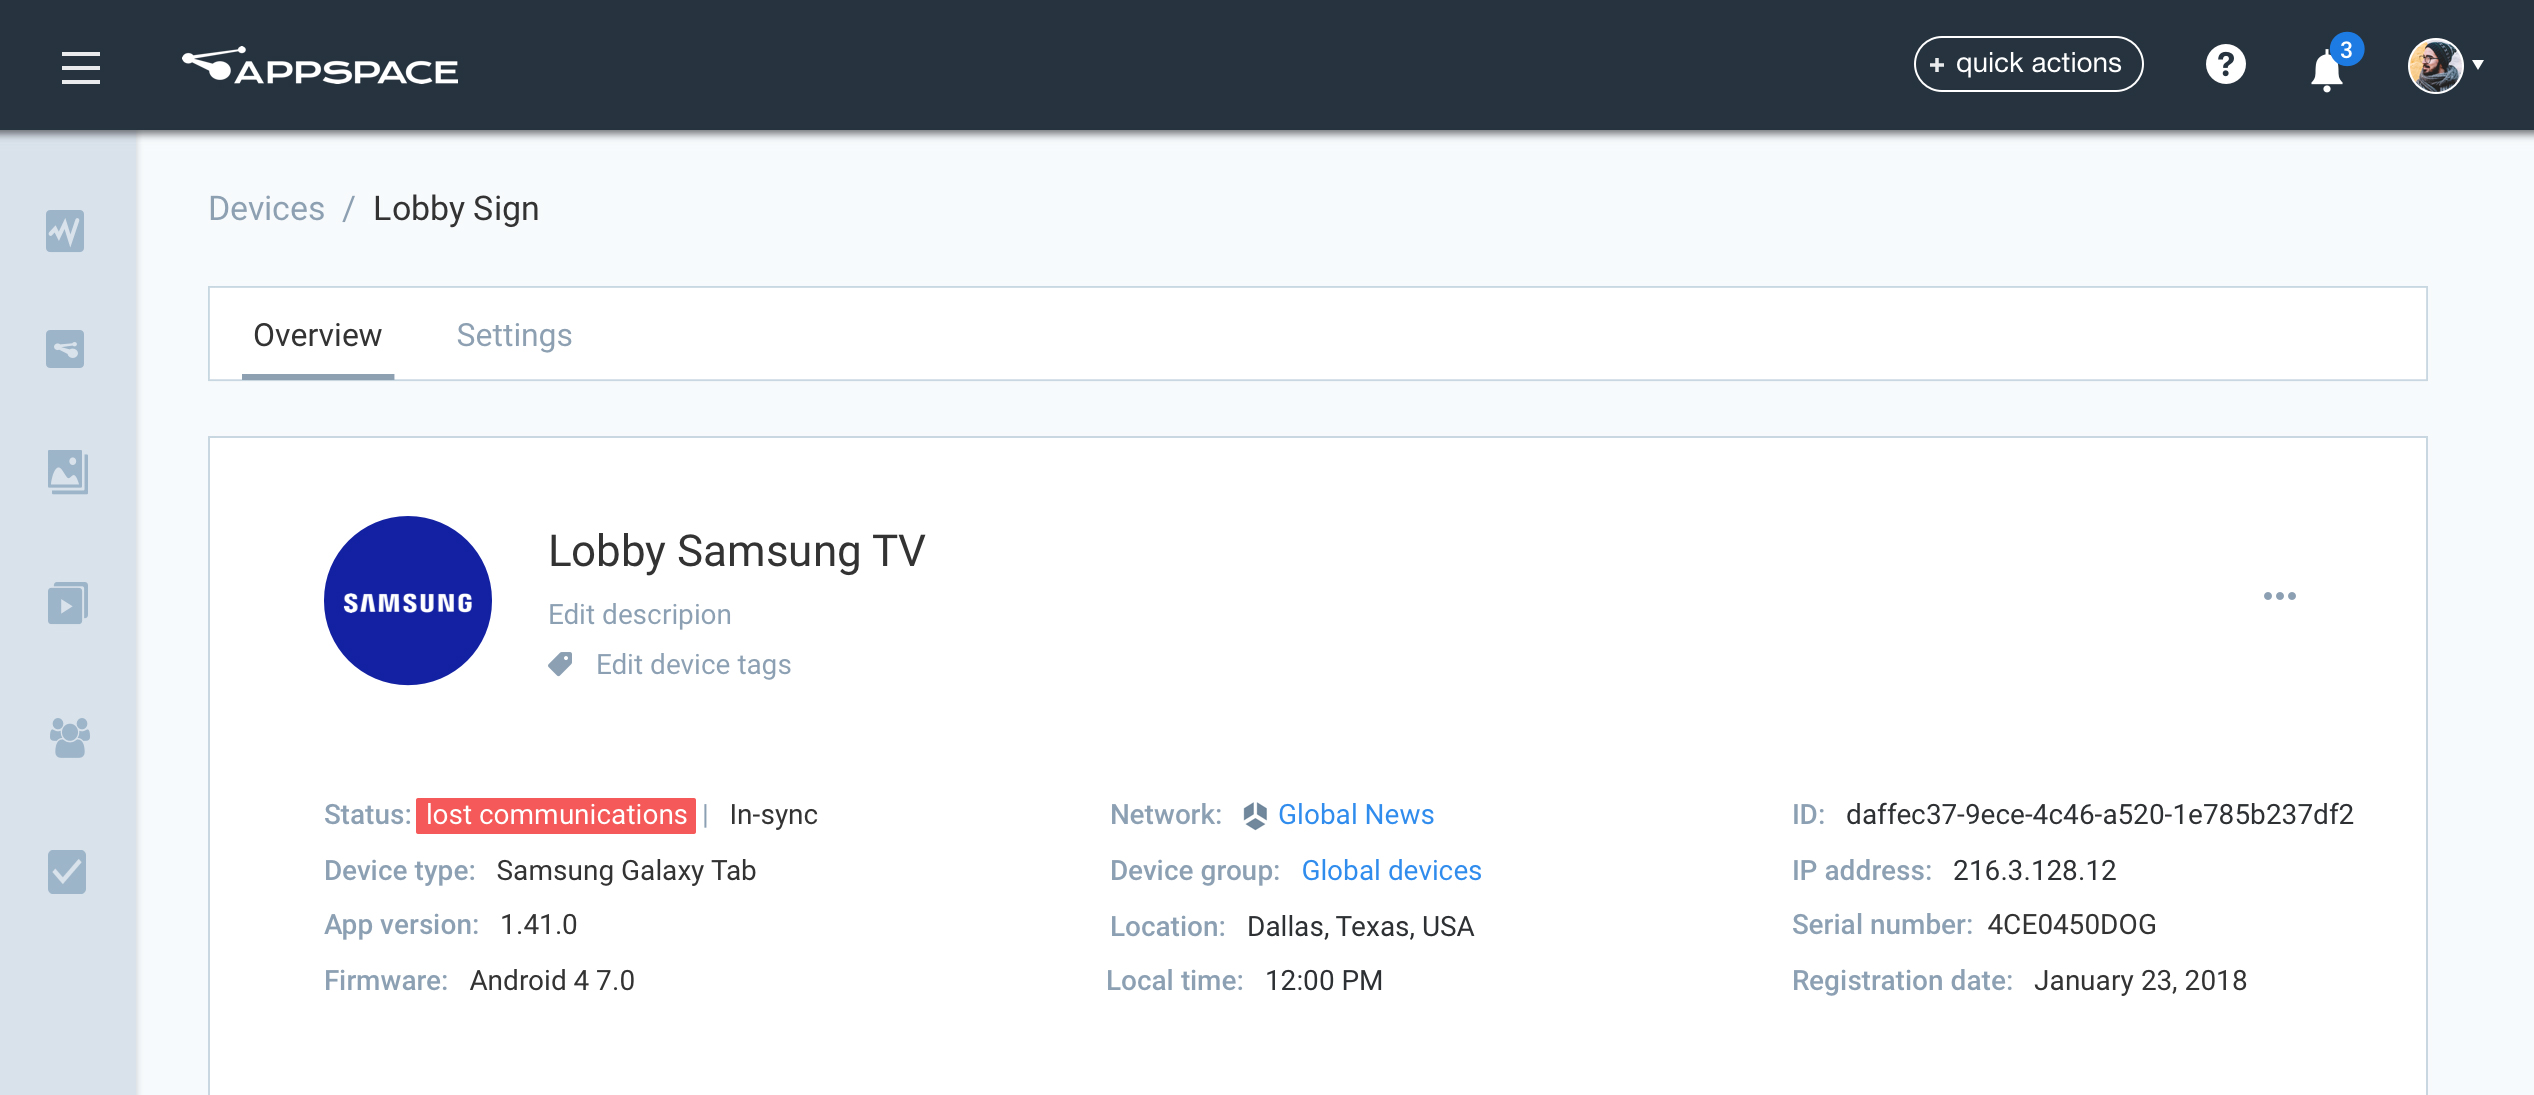Viewport: 2534px width, 1095px height.
Task: Open the Global devices group link
Action: coord(1391,870)
